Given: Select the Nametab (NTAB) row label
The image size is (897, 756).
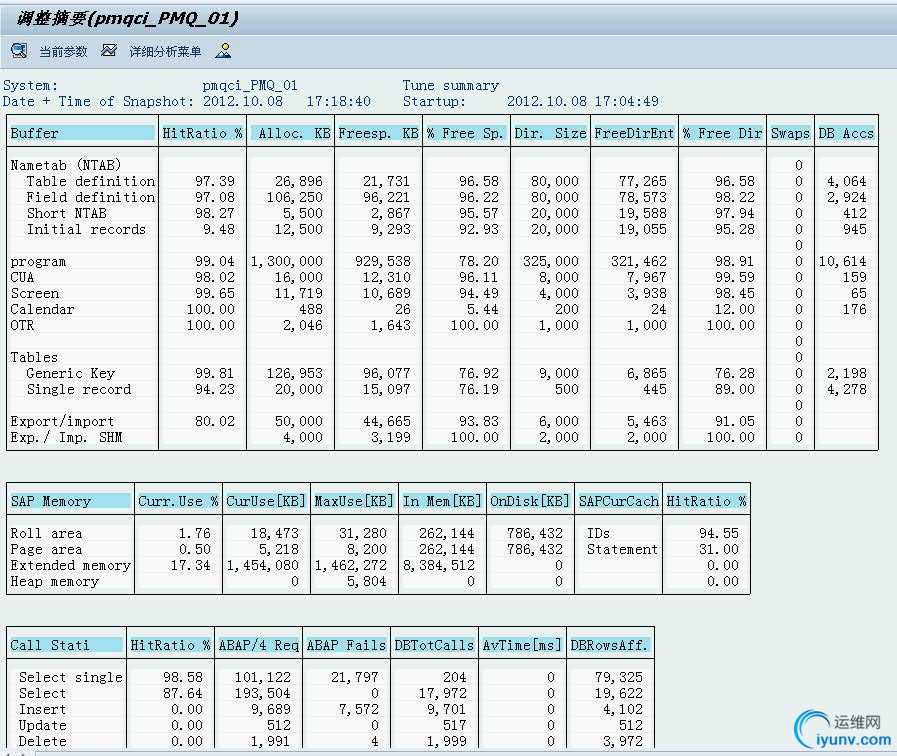Looking at the screenshot, I should (x=66, y=165).
